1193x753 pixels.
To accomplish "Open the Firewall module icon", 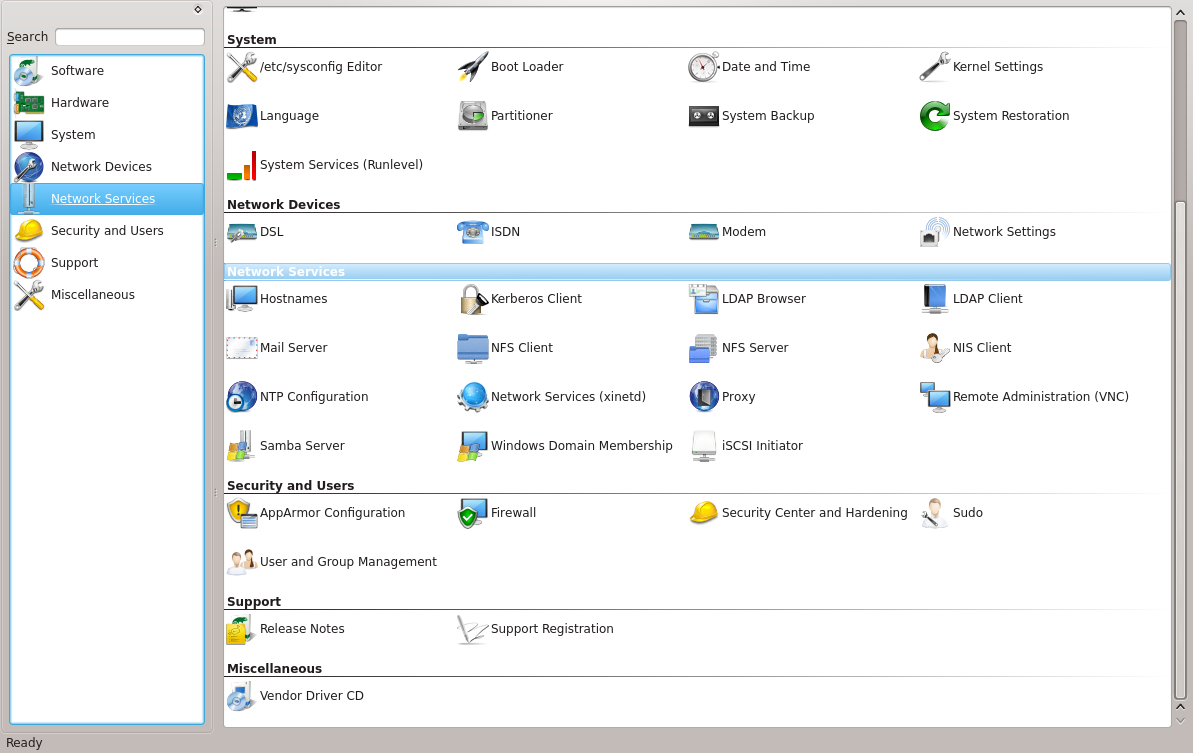I will [472, 513].
